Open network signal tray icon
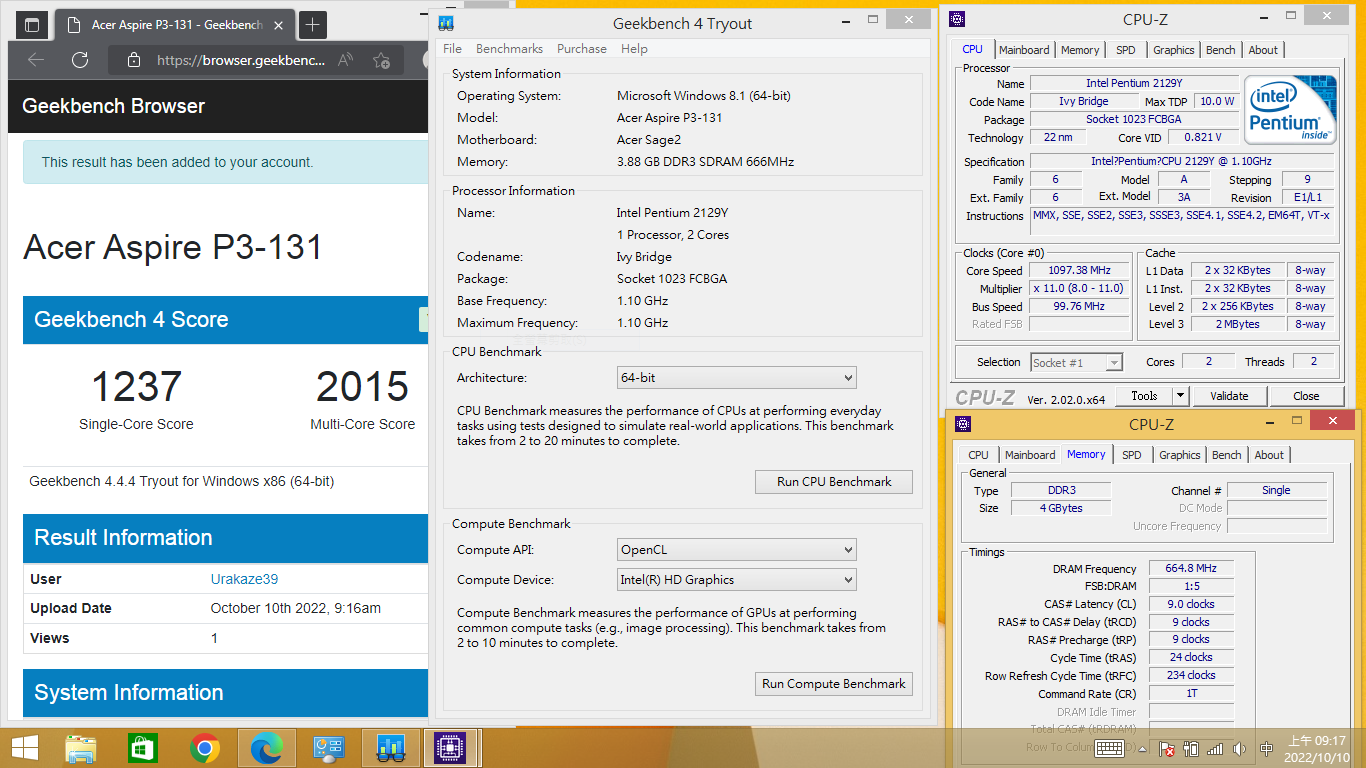Image resolution: width=1366 pixels, height=768 pixels. click(1215, 748)
